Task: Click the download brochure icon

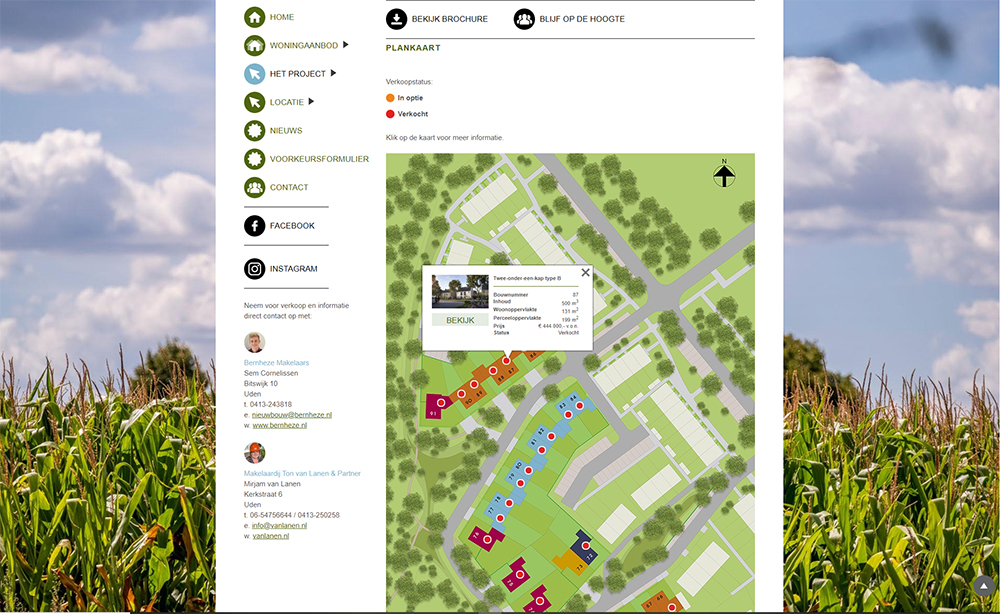Action: (397, 19)
